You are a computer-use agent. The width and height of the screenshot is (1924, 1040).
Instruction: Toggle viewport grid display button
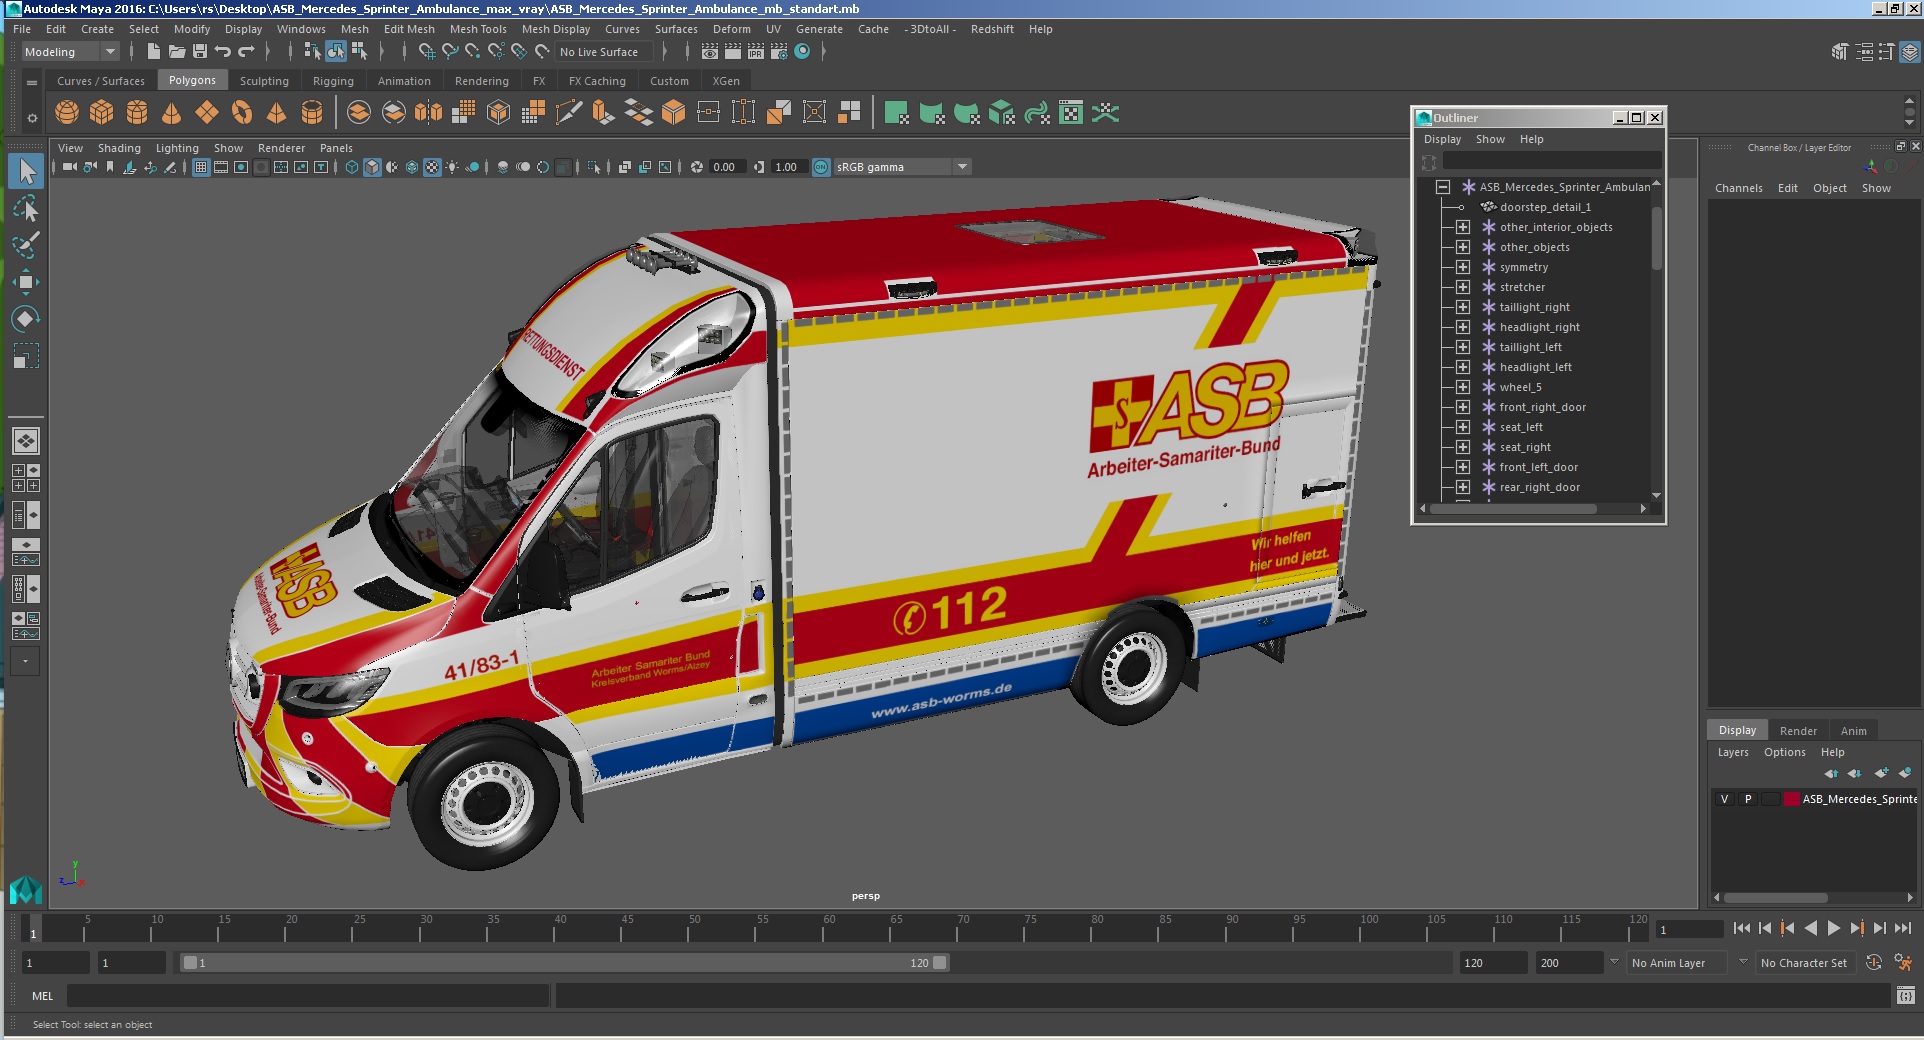[201, 167]
